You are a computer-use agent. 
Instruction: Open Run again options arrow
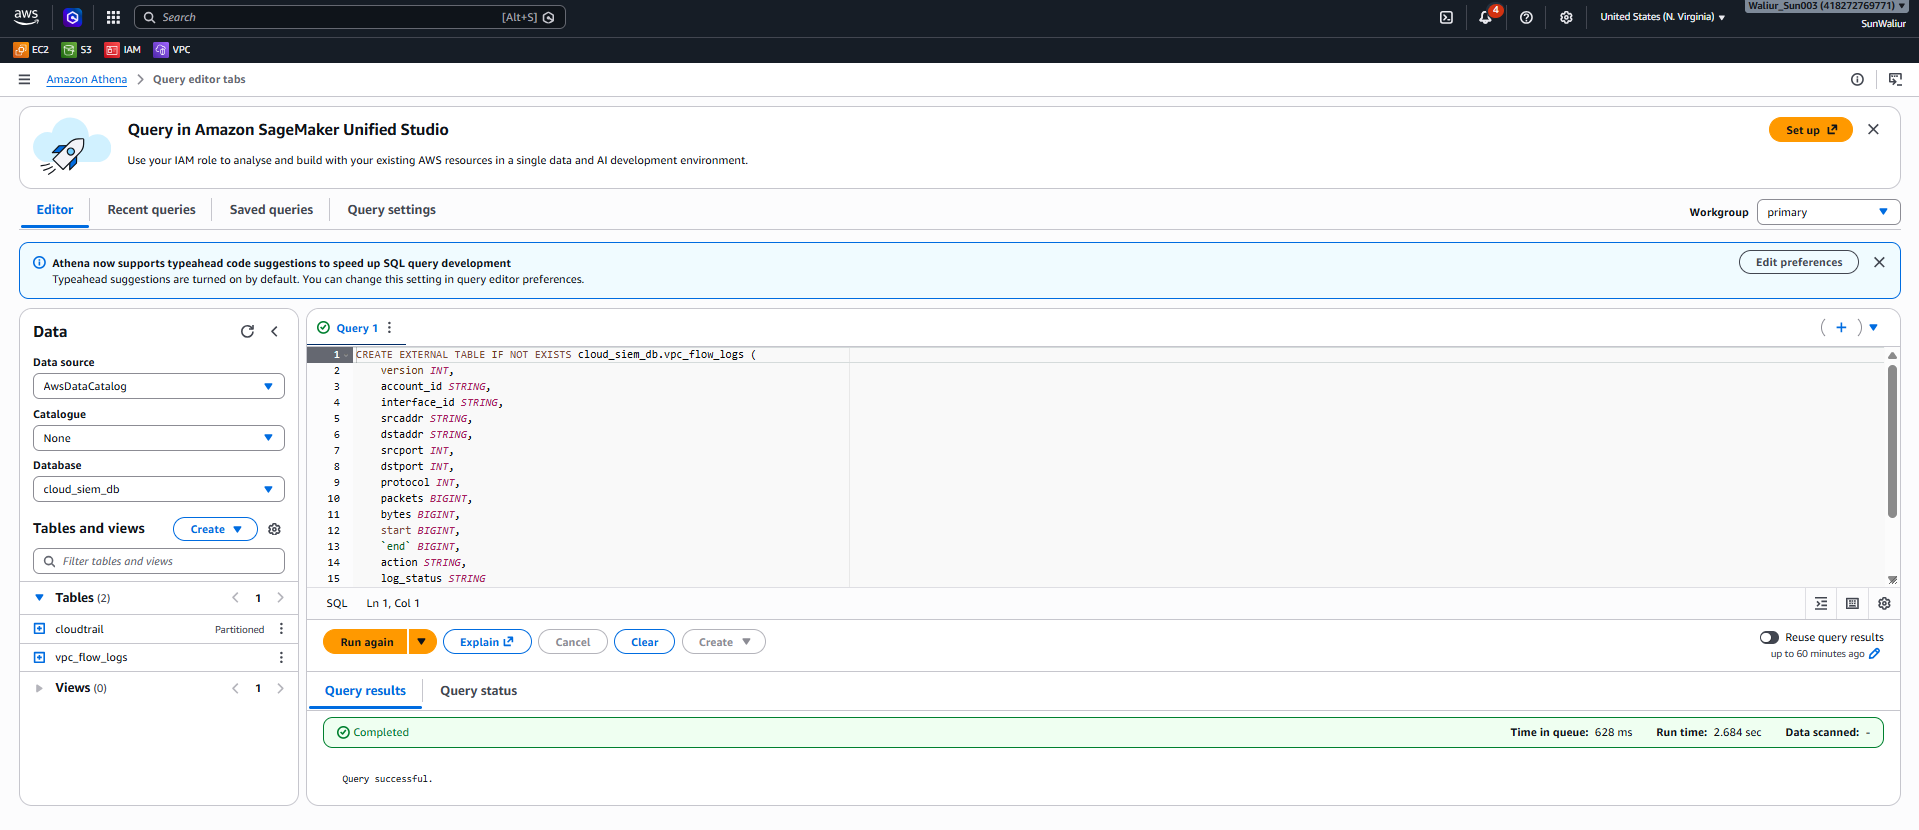[x=422, y=642]
